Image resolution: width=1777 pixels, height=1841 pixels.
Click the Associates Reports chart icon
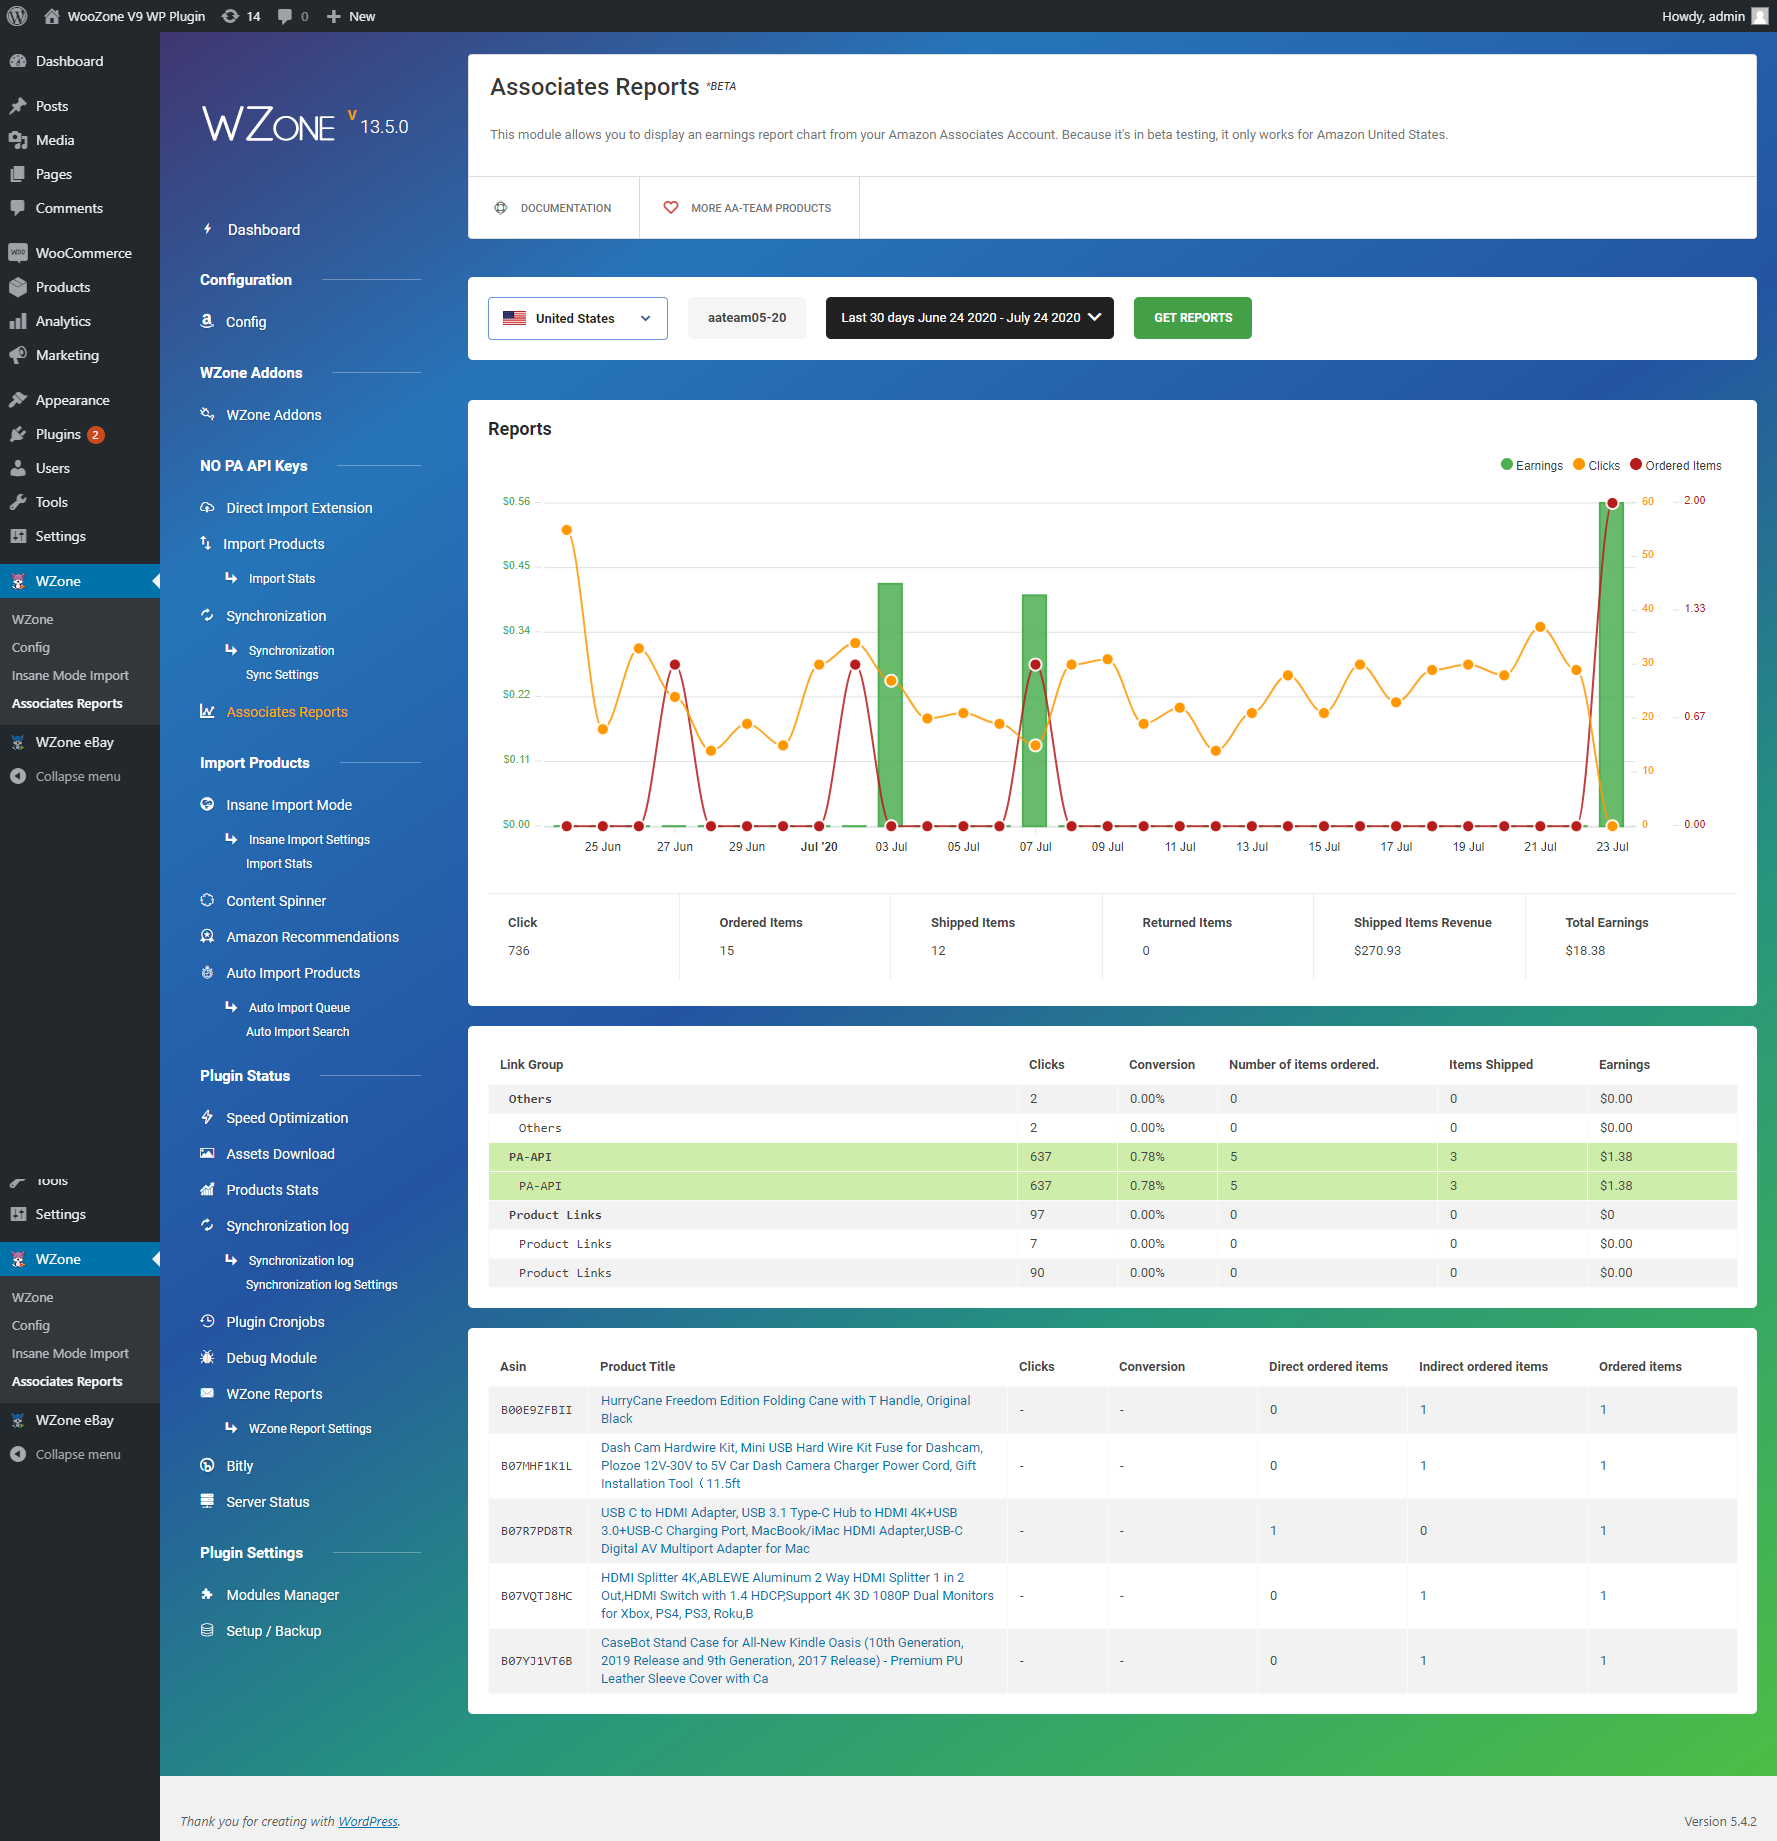207,711
